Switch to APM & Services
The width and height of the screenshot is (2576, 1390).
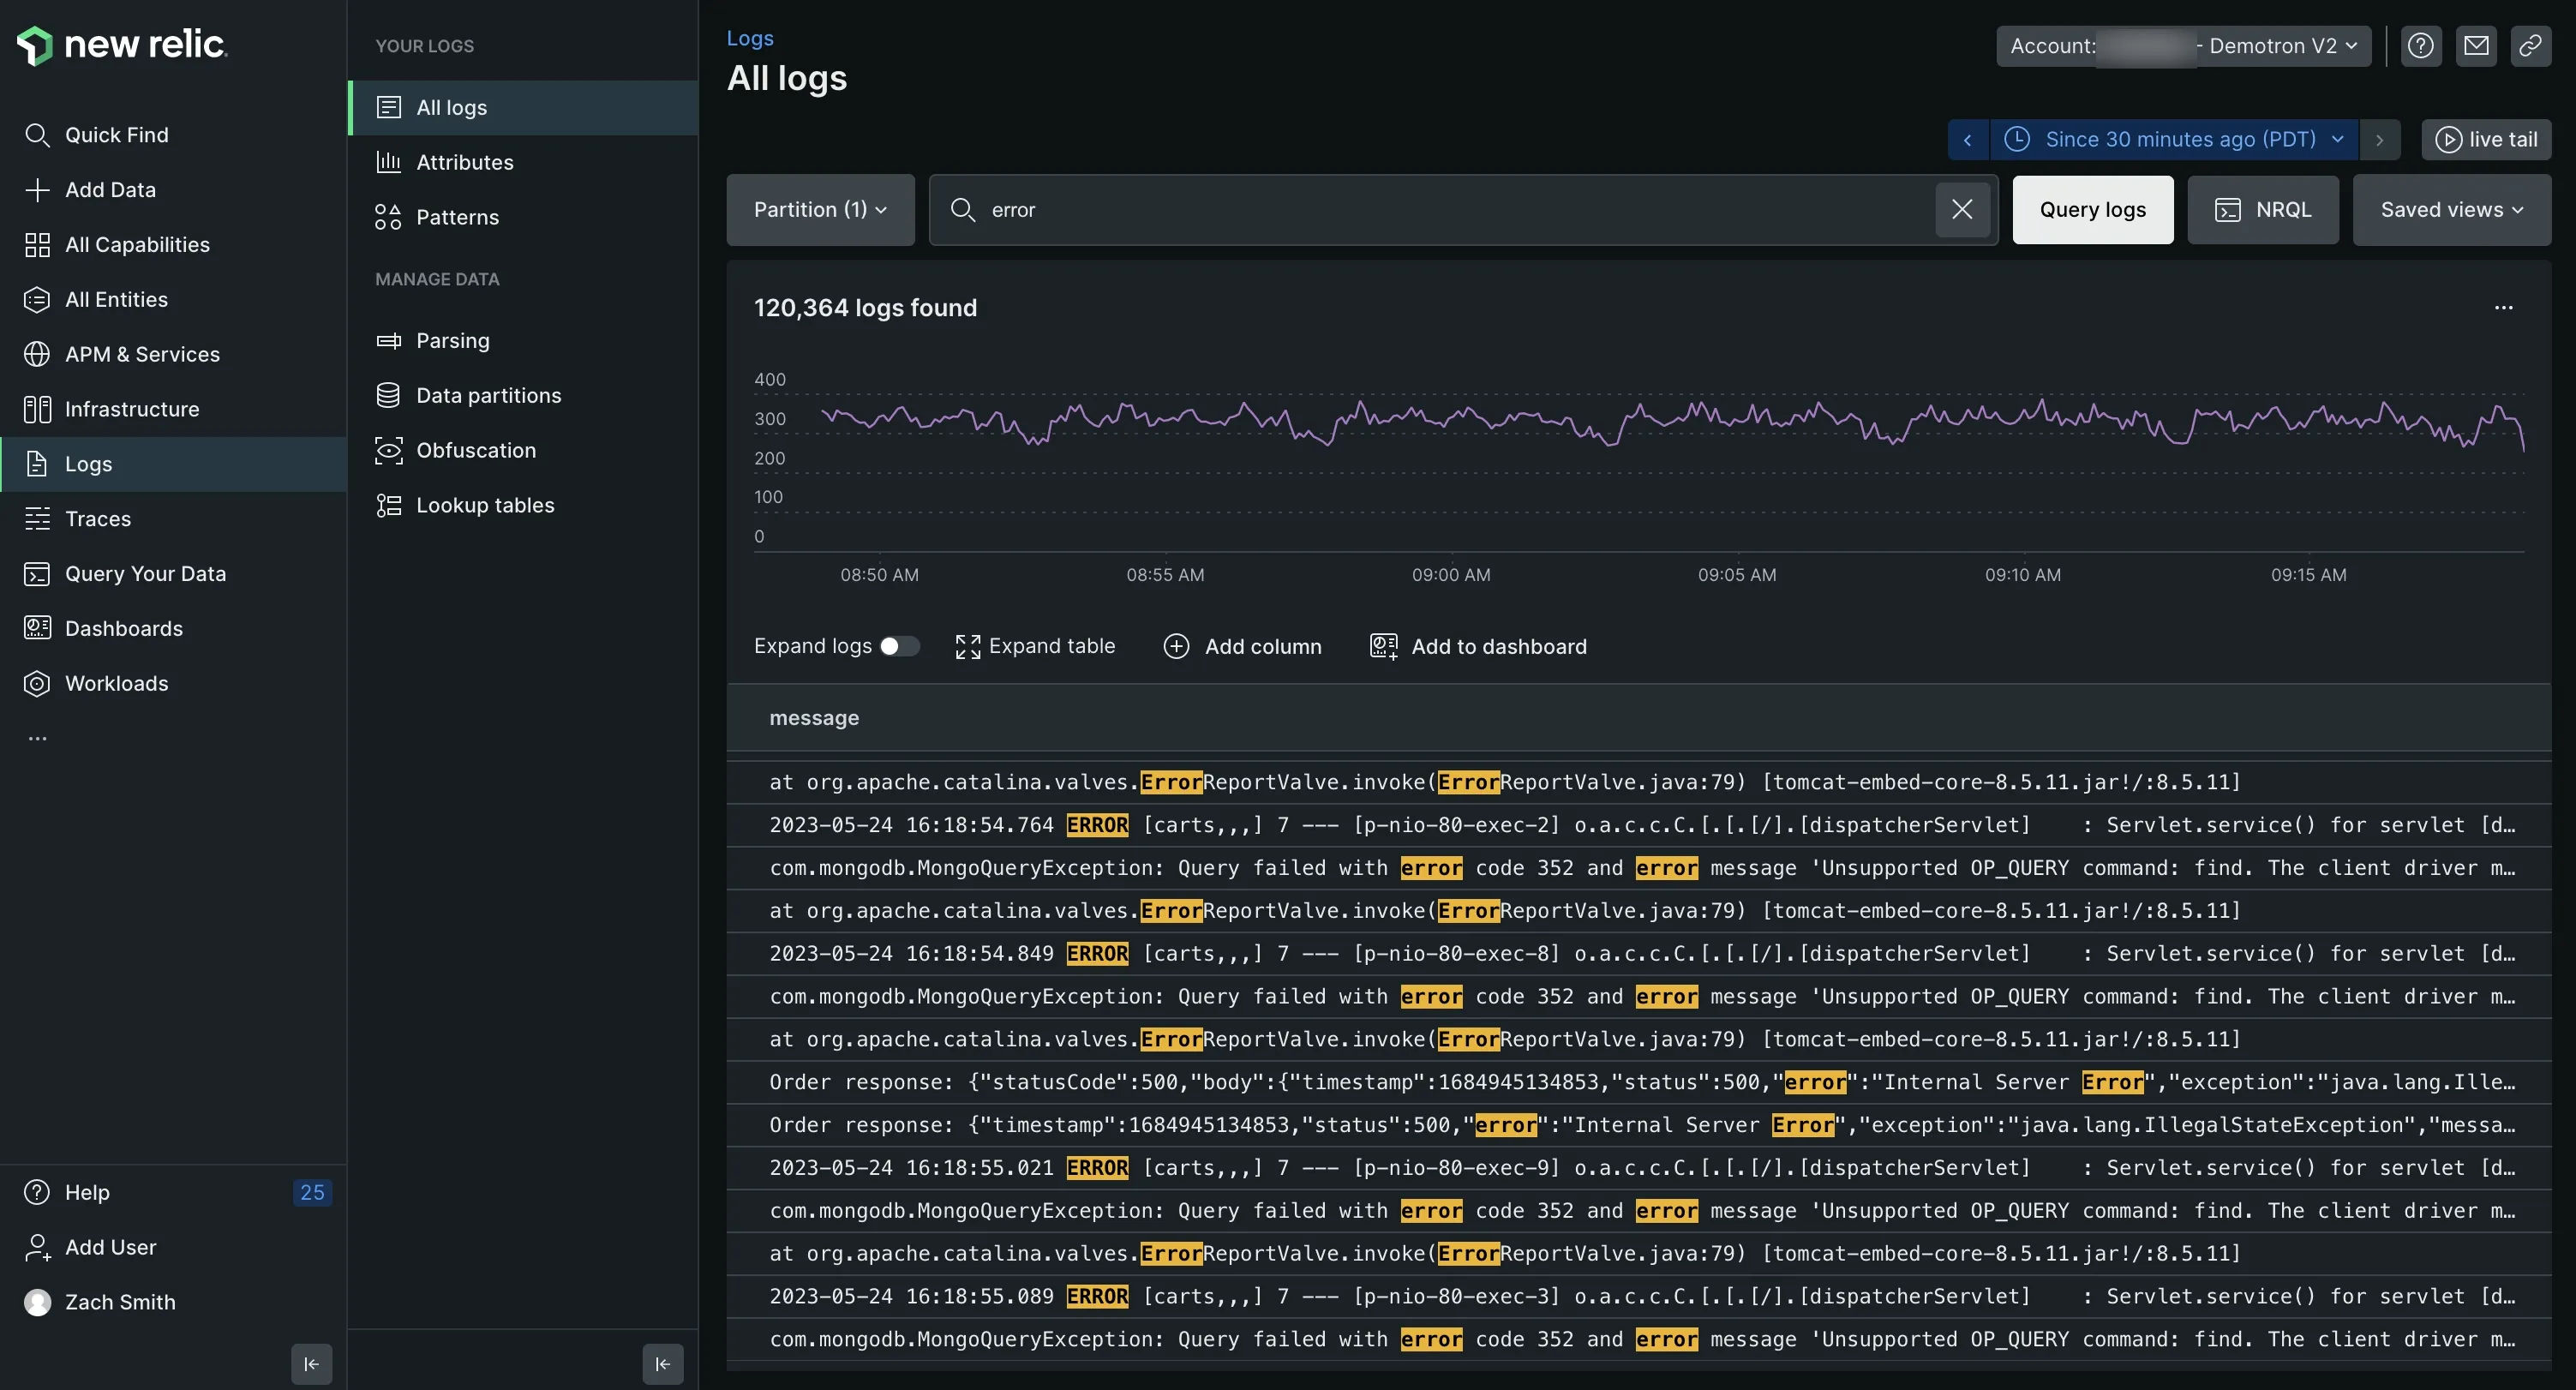point(142,354)
